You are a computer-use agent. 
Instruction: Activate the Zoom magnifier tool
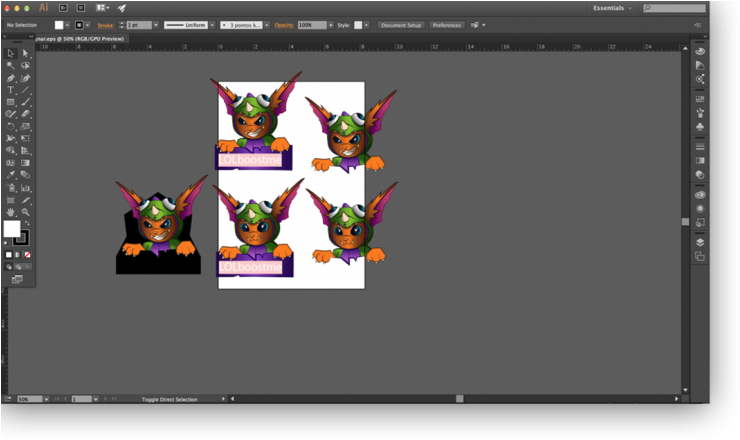[x=25, y=211]
